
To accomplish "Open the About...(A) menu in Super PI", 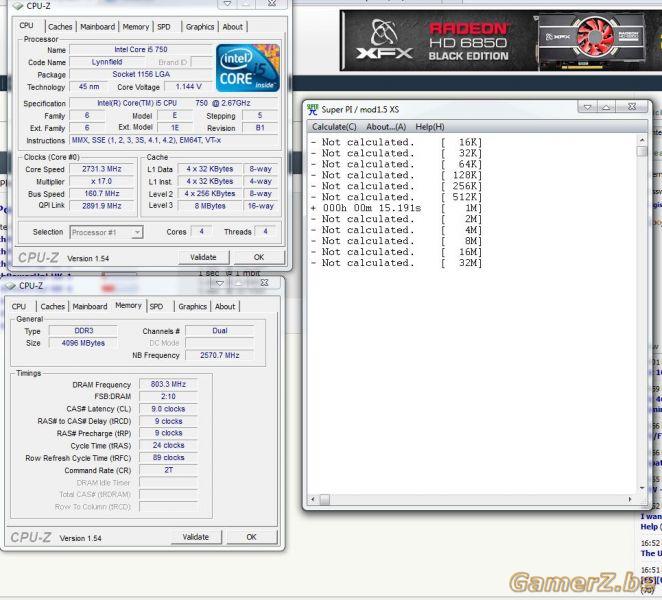I will tap(386, 127).
